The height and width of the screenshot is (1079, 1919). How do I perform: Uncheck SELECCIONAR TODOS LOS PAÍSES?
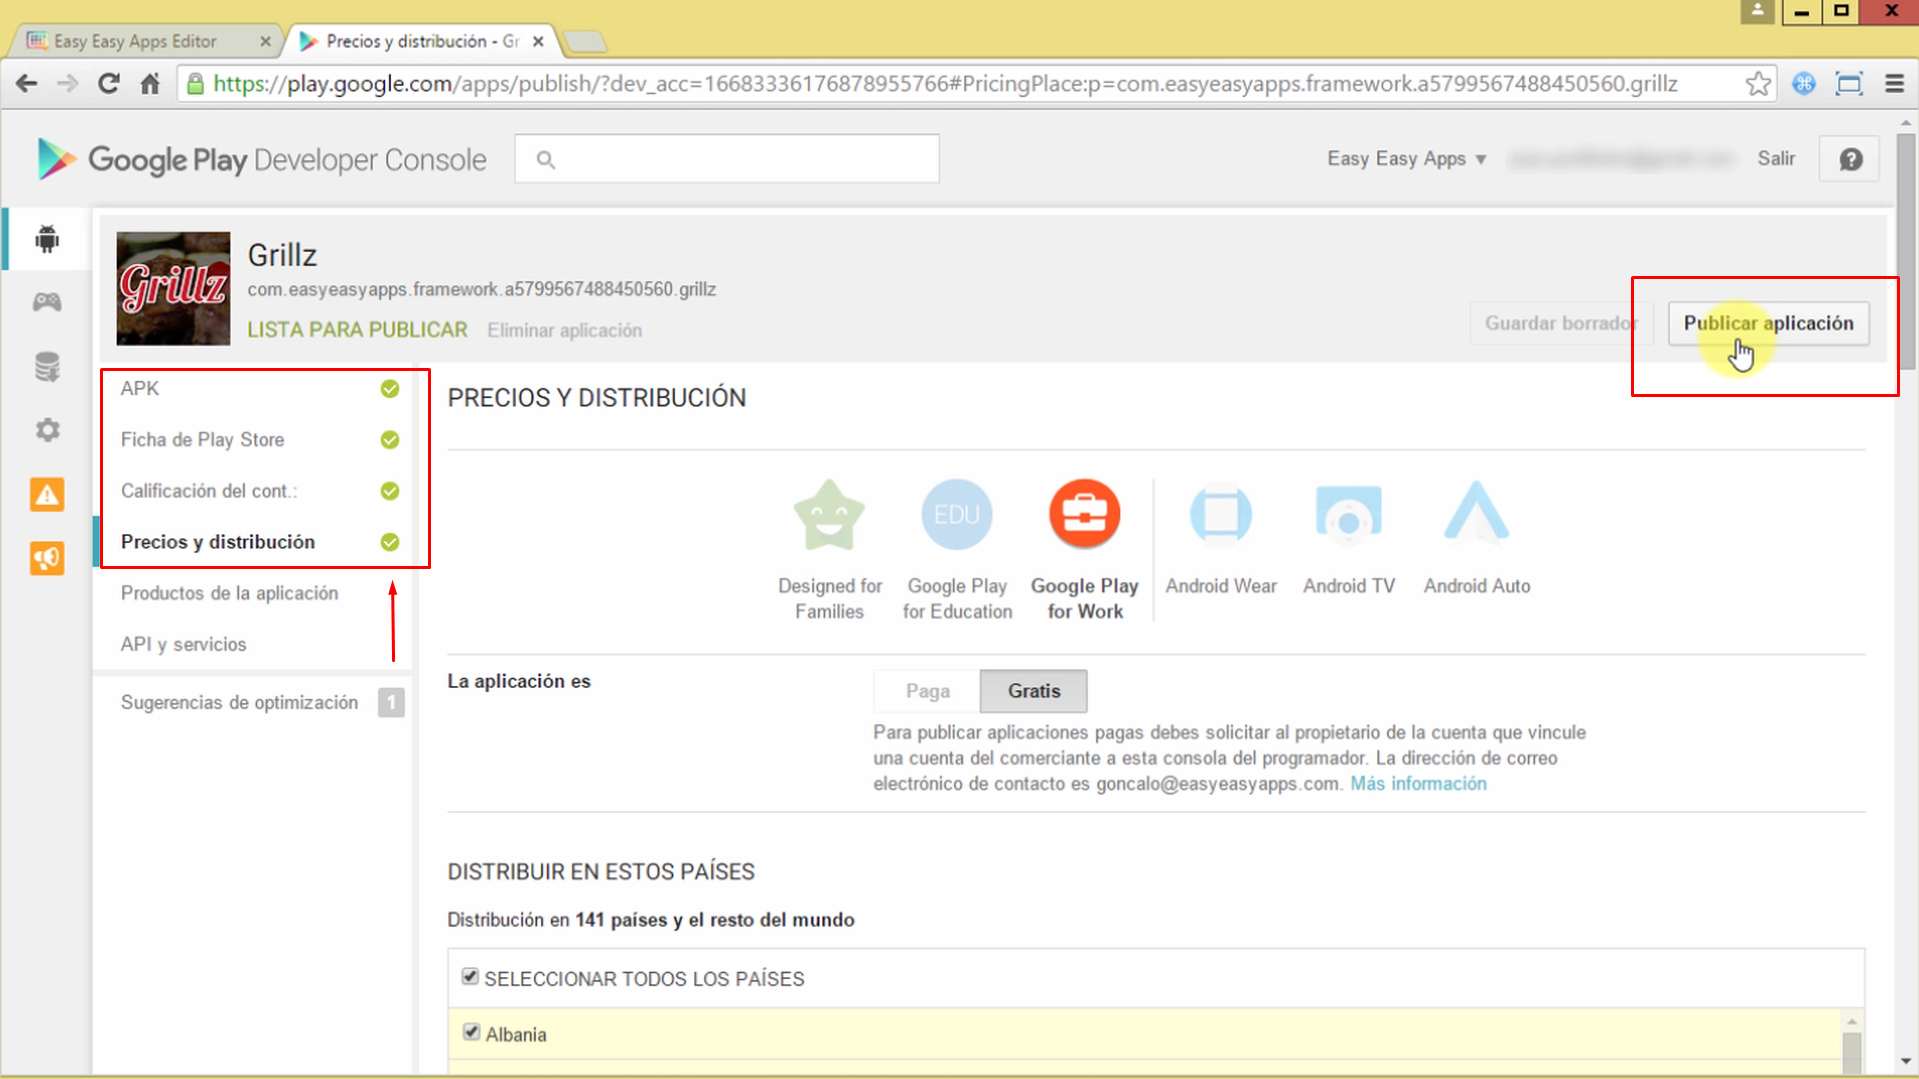tap(469, 976)
